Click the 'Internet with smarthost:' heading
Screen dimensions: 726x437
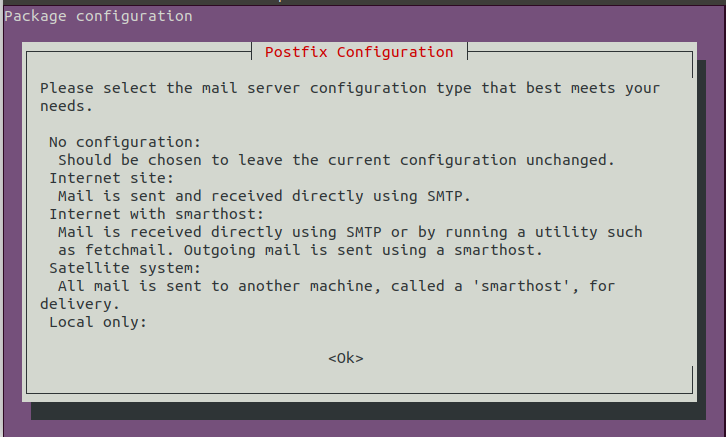156,214
